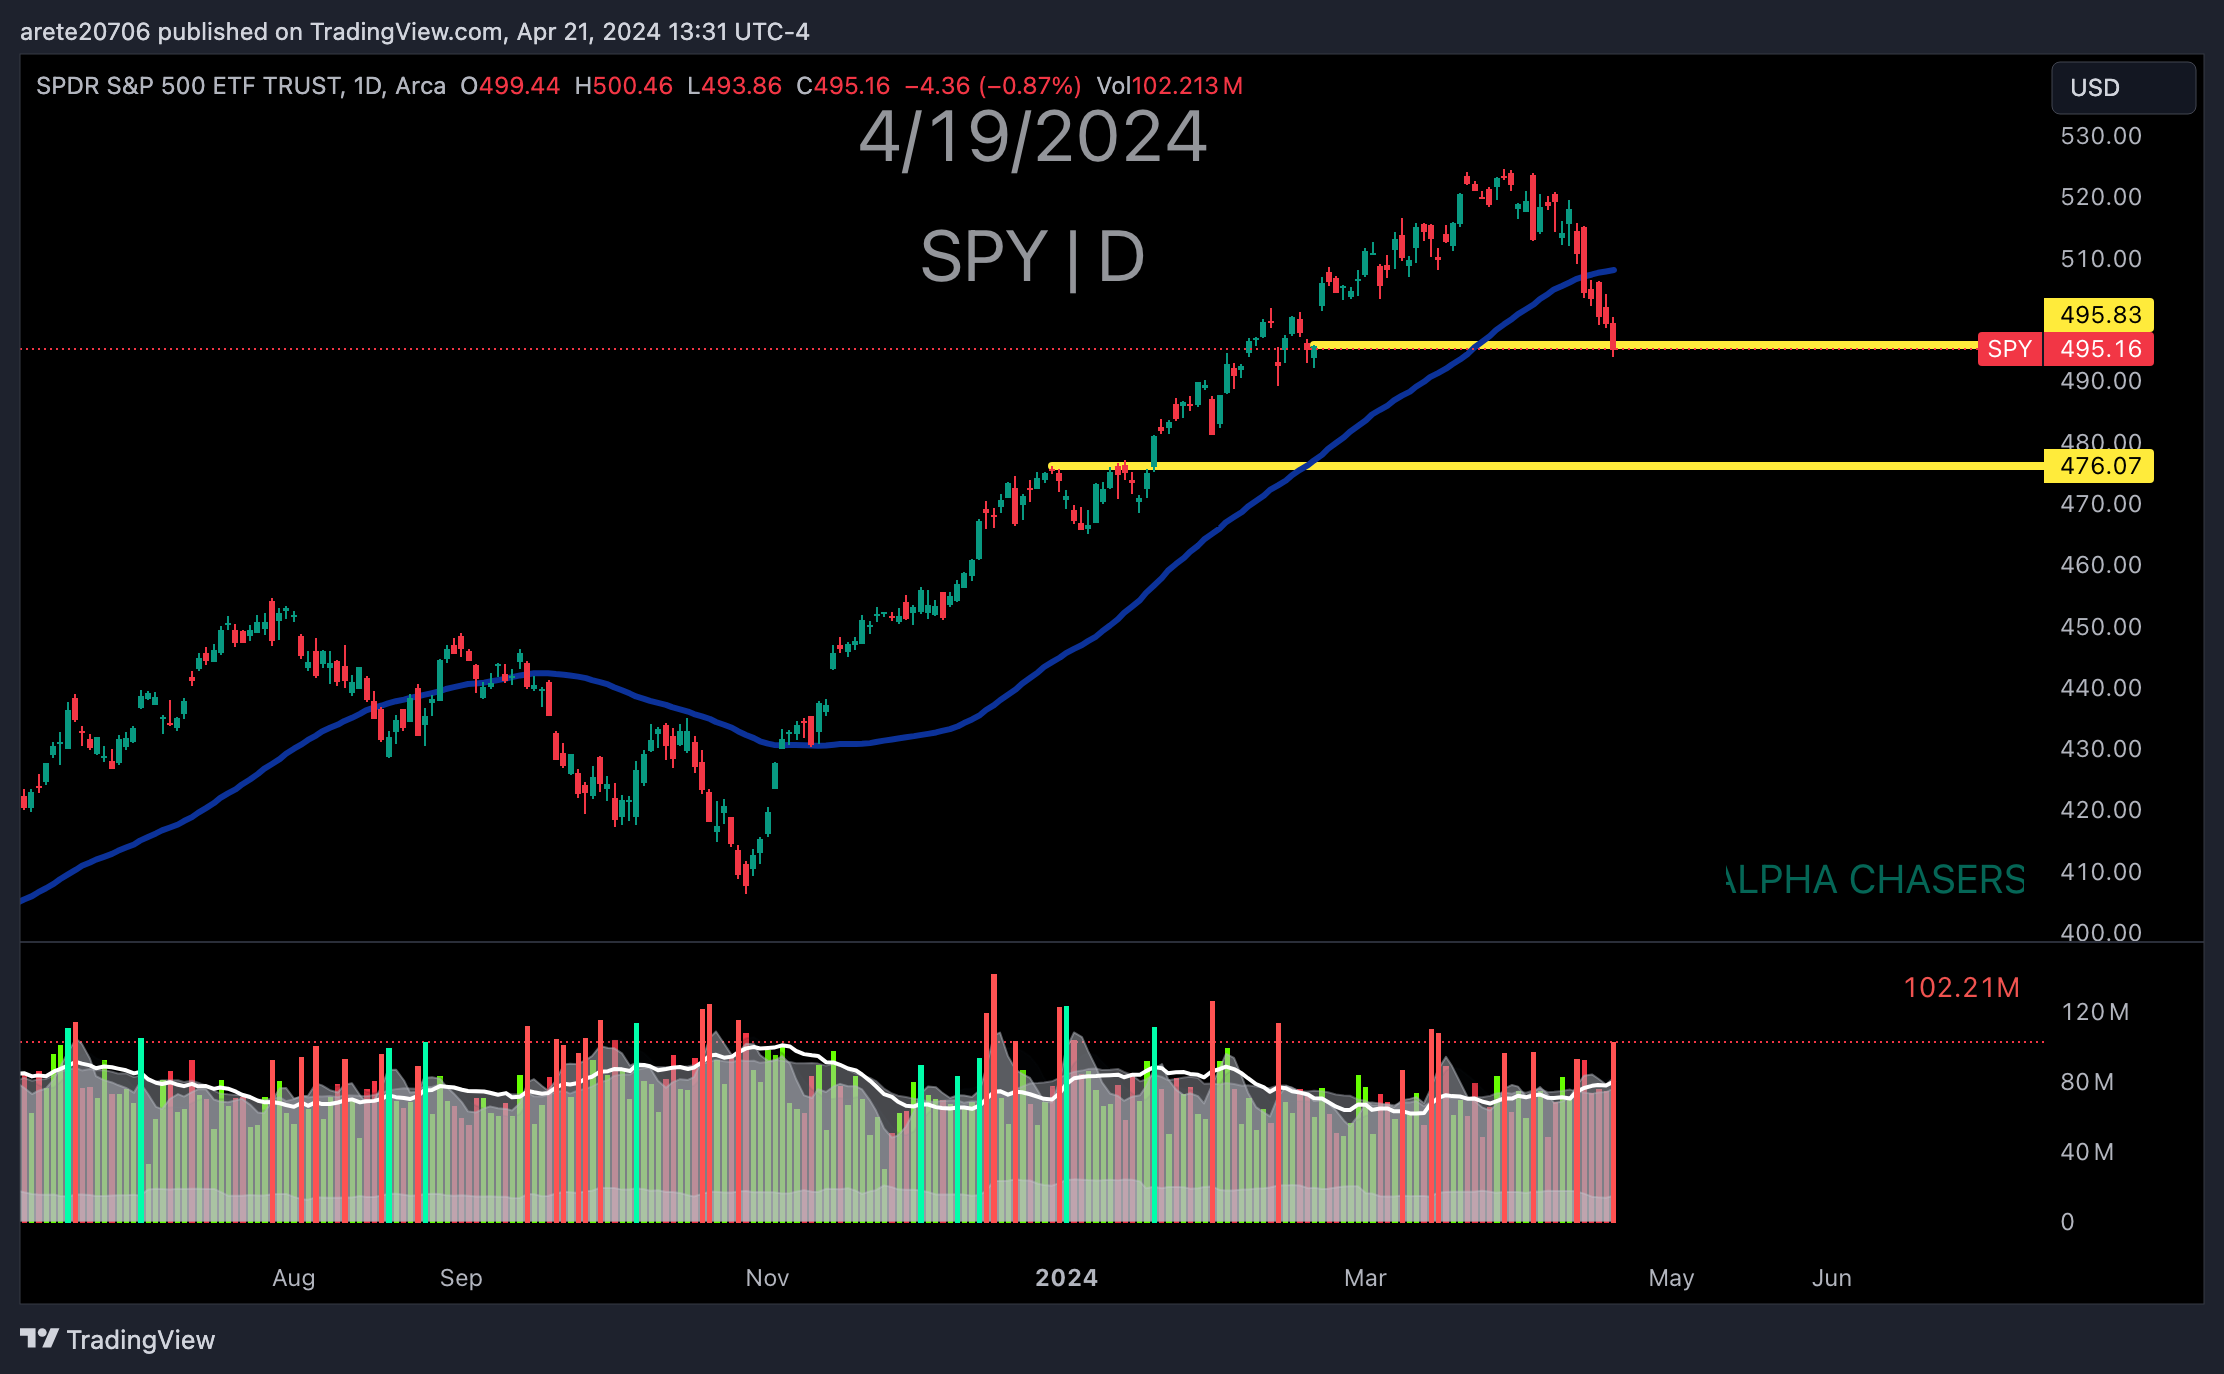Viewport: 2224px width, 1374px height.
Task: Click the SPY | D chart annotation
Action: (1032, 257)
